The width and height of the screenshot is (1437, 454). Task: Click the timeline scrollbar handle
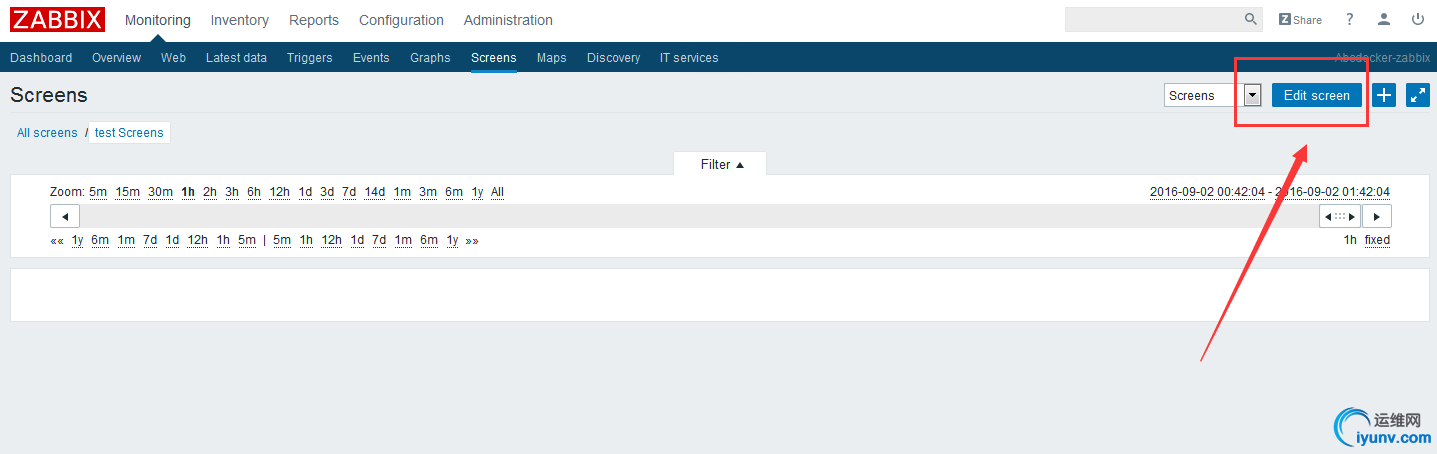(1340, 216)
